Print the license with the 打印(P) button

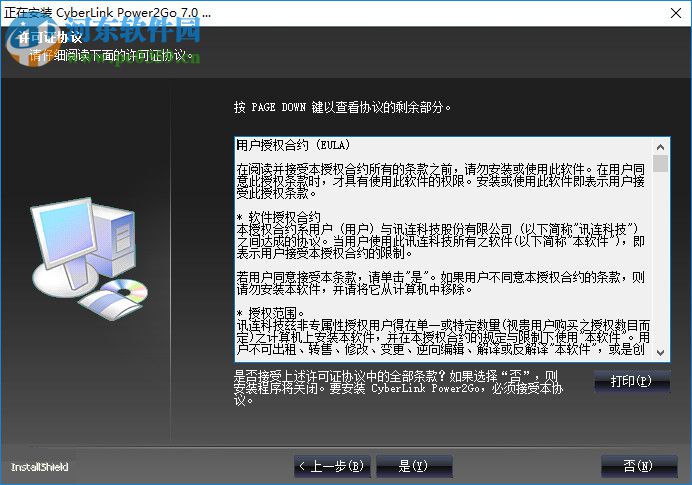(x=632, y=381)
